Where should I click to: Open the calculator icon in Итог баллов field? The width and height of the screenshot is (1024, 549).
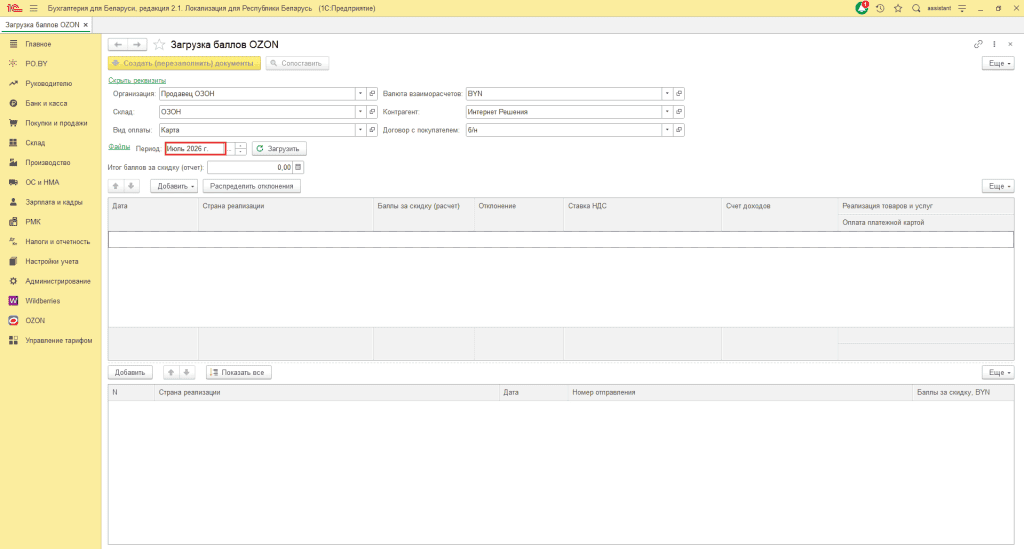(298, 167)
